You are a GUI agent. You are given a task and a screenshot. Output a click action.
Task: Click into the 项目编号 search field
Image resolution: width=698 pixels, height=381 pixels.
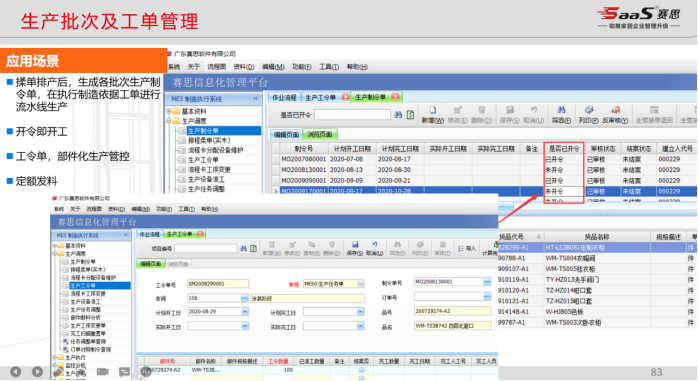click(x=206, y=248)
